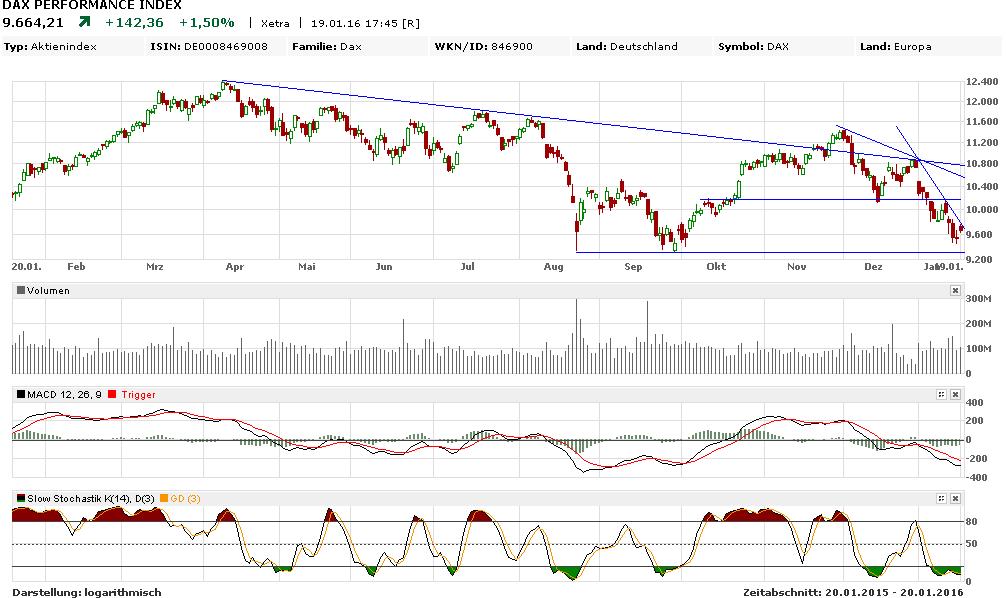Click the change value +142,36
Image resolution: width=1006 pixels, height=598 pixels.
(x=134, y=22)
